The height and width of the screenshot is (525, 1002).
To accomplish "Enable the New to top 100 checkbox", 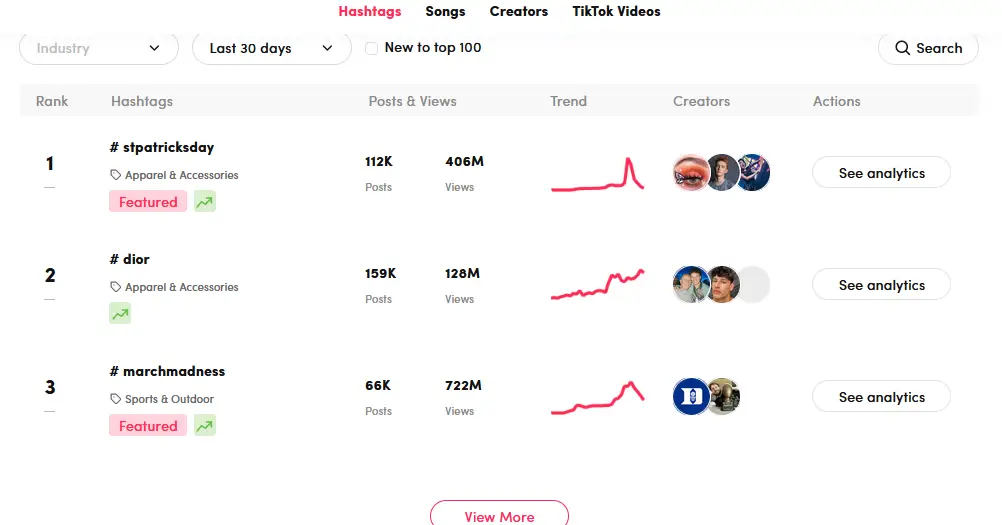I will click(x=372, y=48).
